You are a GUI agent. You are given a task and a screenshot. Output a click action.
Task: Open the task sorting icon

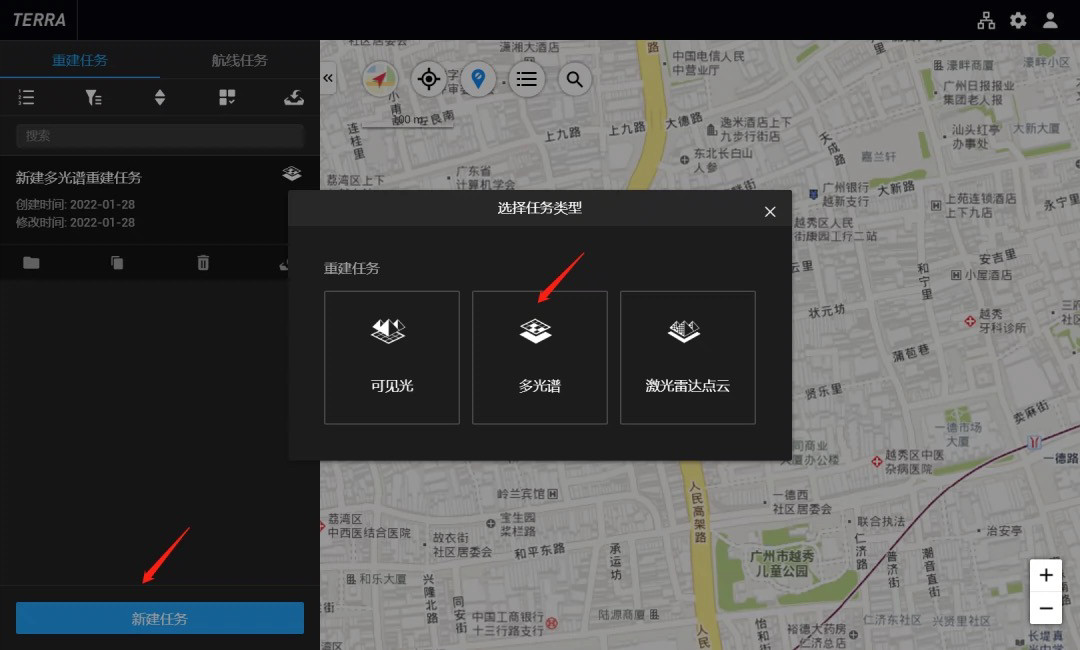pyautogui.click(x=160, y=97)
